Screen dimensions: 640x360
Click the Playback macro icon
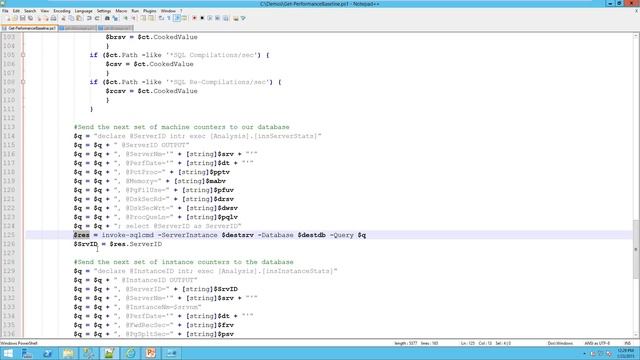click(210, 18)
